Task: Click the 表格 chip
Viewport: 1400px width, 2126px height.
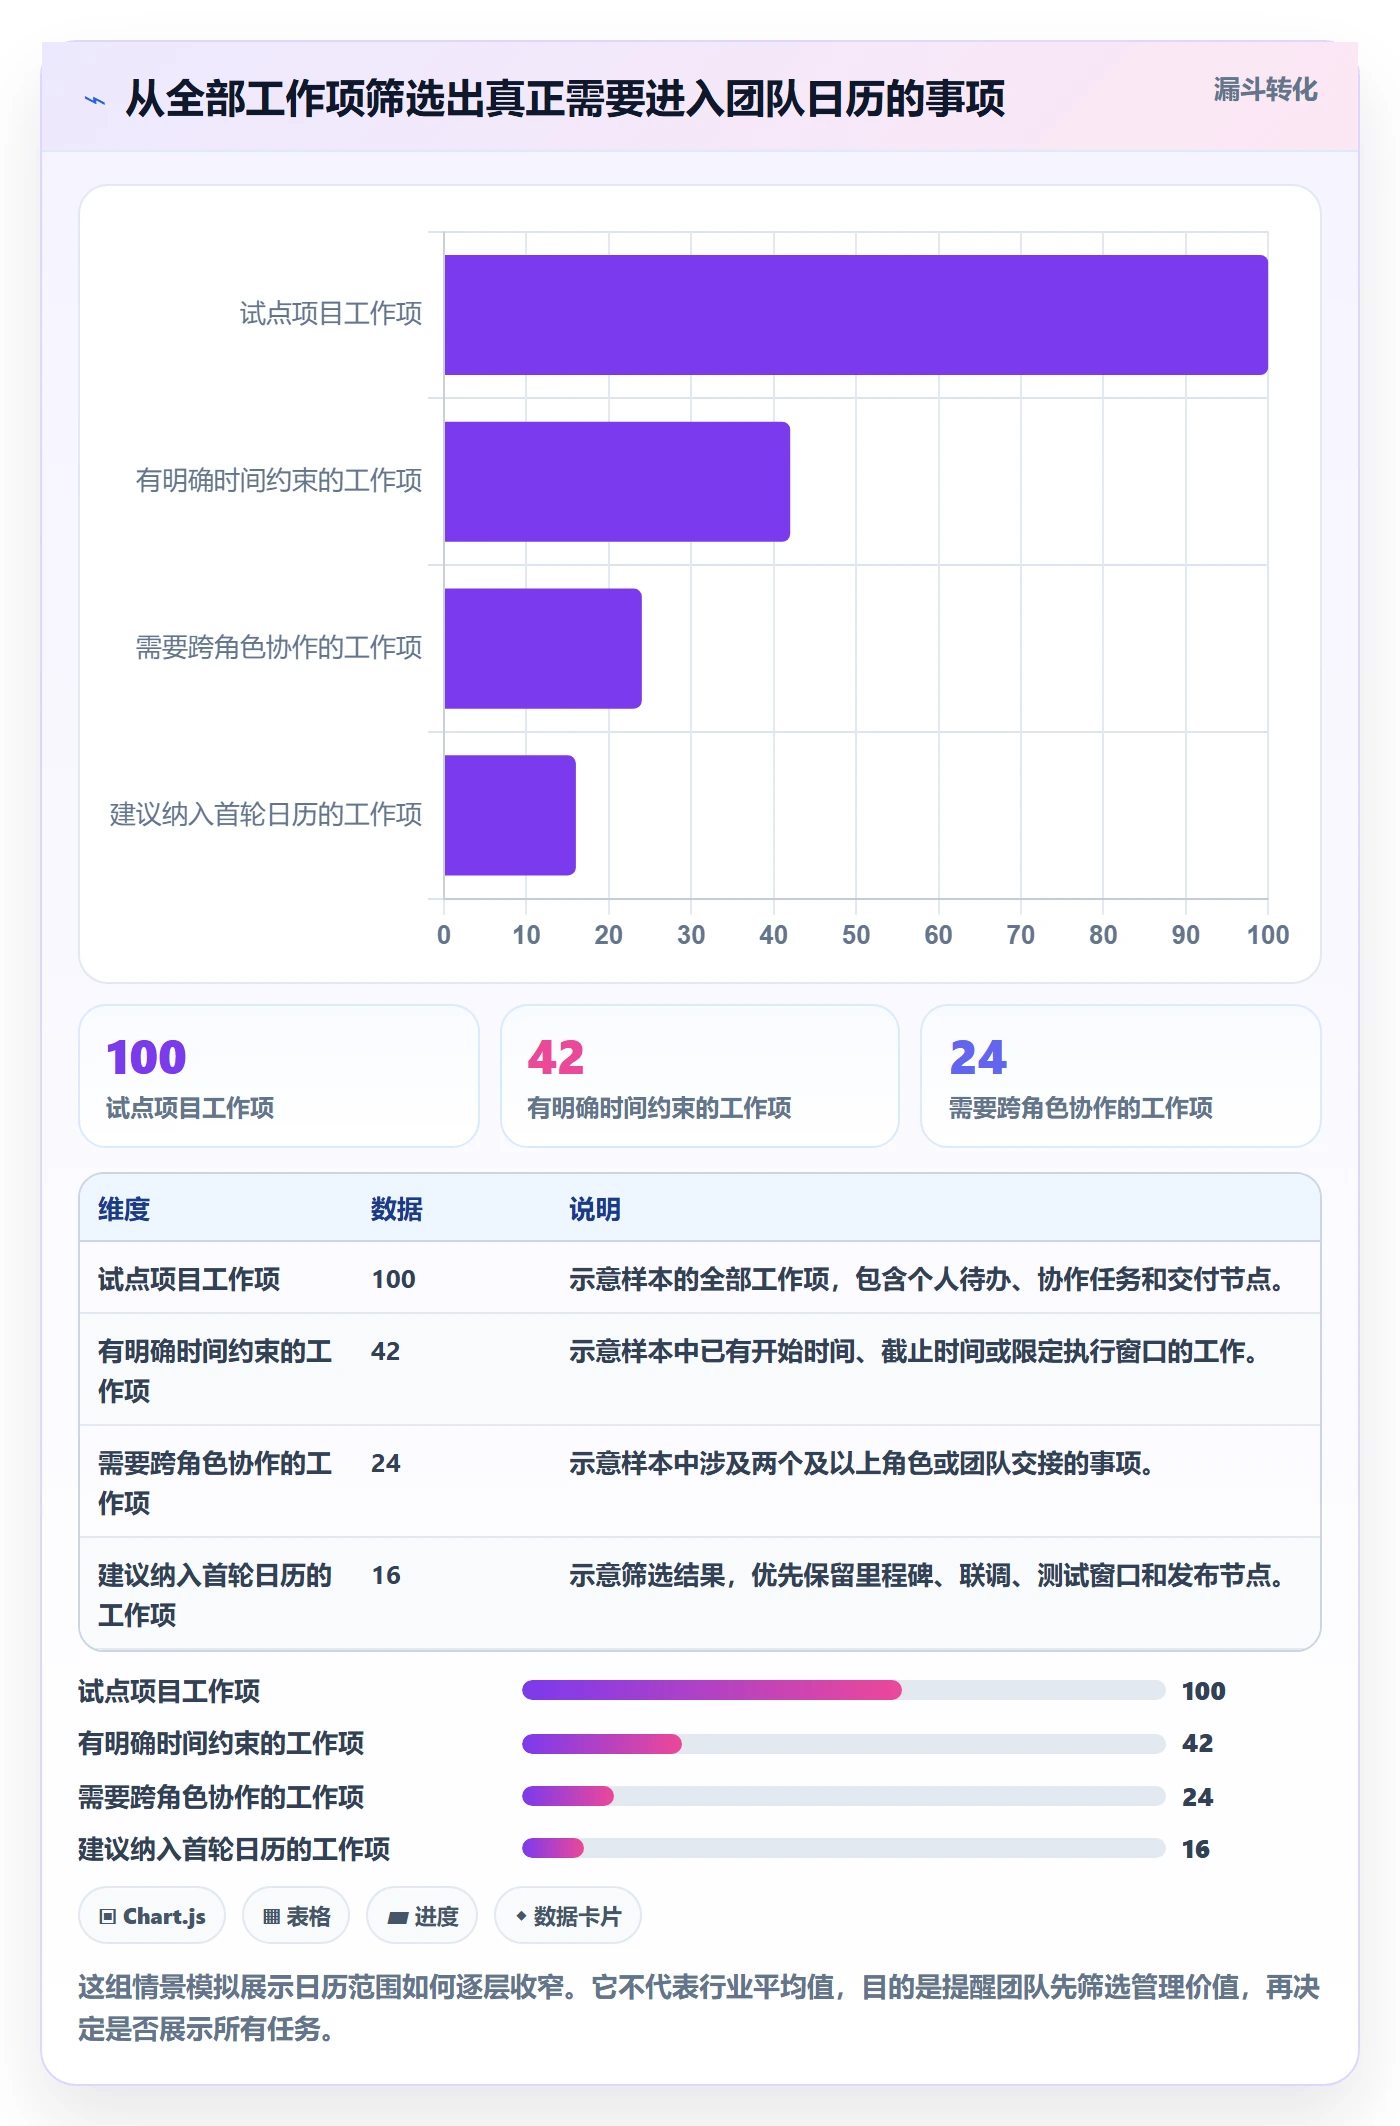Action: point(296,1916)
